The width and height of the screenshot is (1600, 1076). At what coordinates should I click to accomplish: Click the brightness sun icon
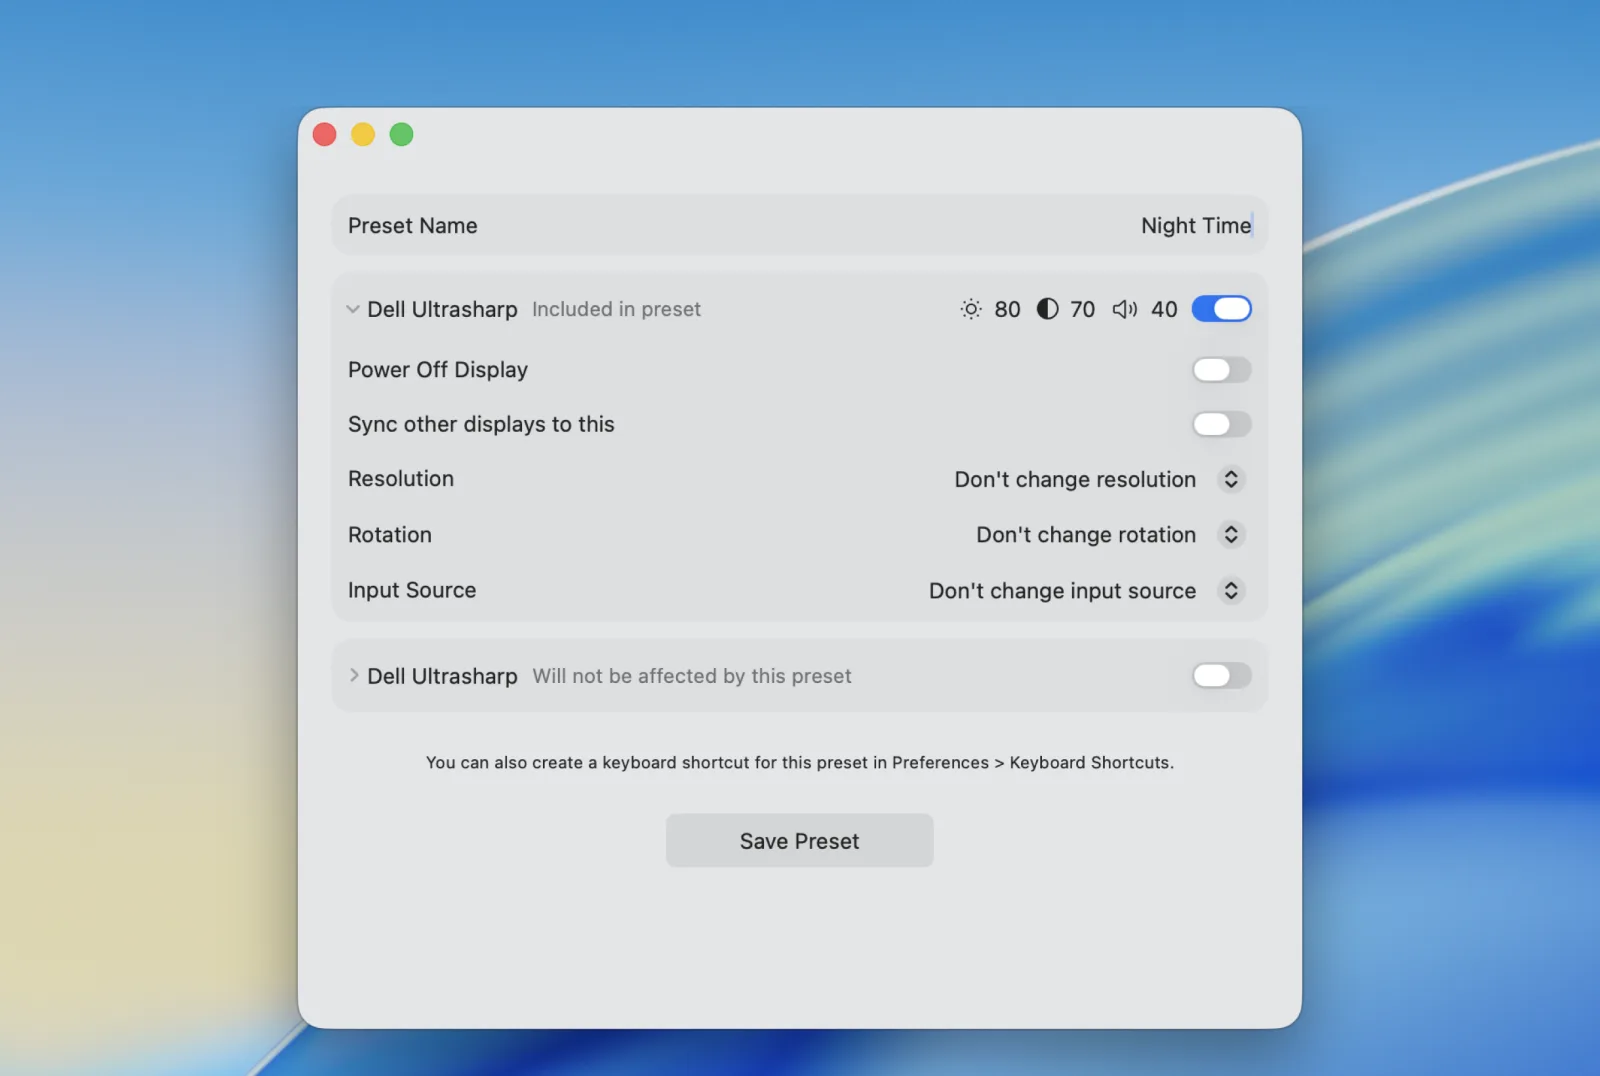click(970, 309)
